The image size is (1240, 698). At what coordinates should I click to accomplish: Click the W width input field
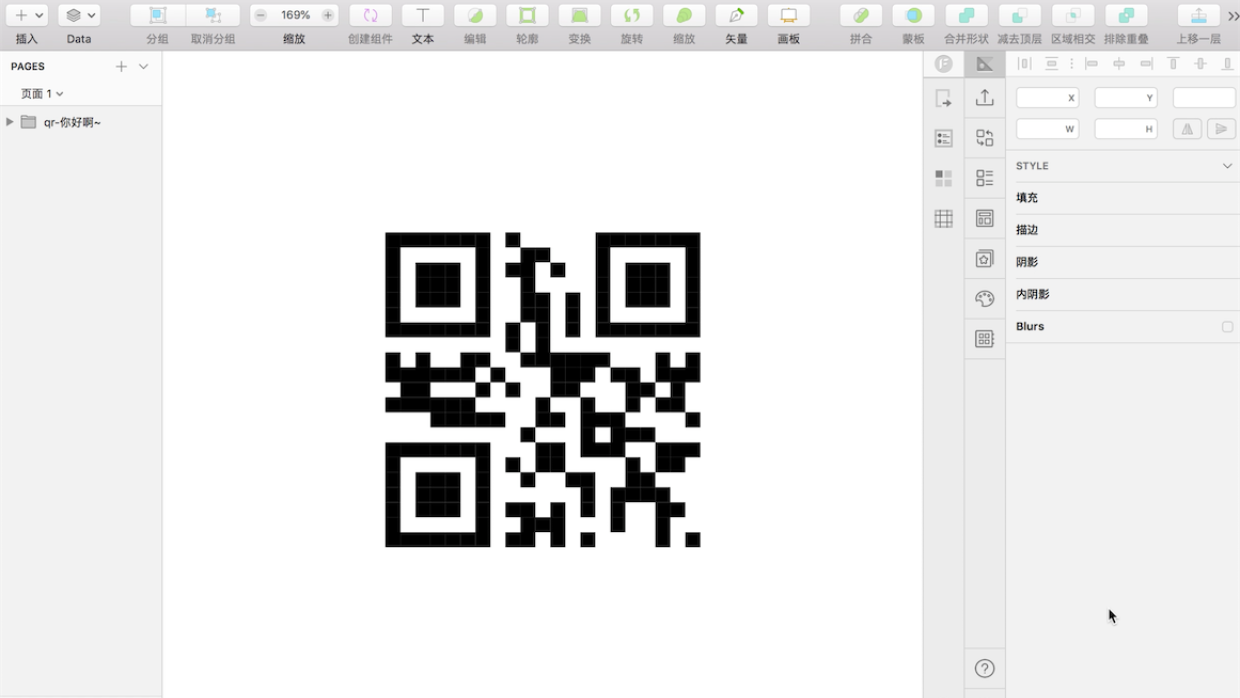[1047, 129]
